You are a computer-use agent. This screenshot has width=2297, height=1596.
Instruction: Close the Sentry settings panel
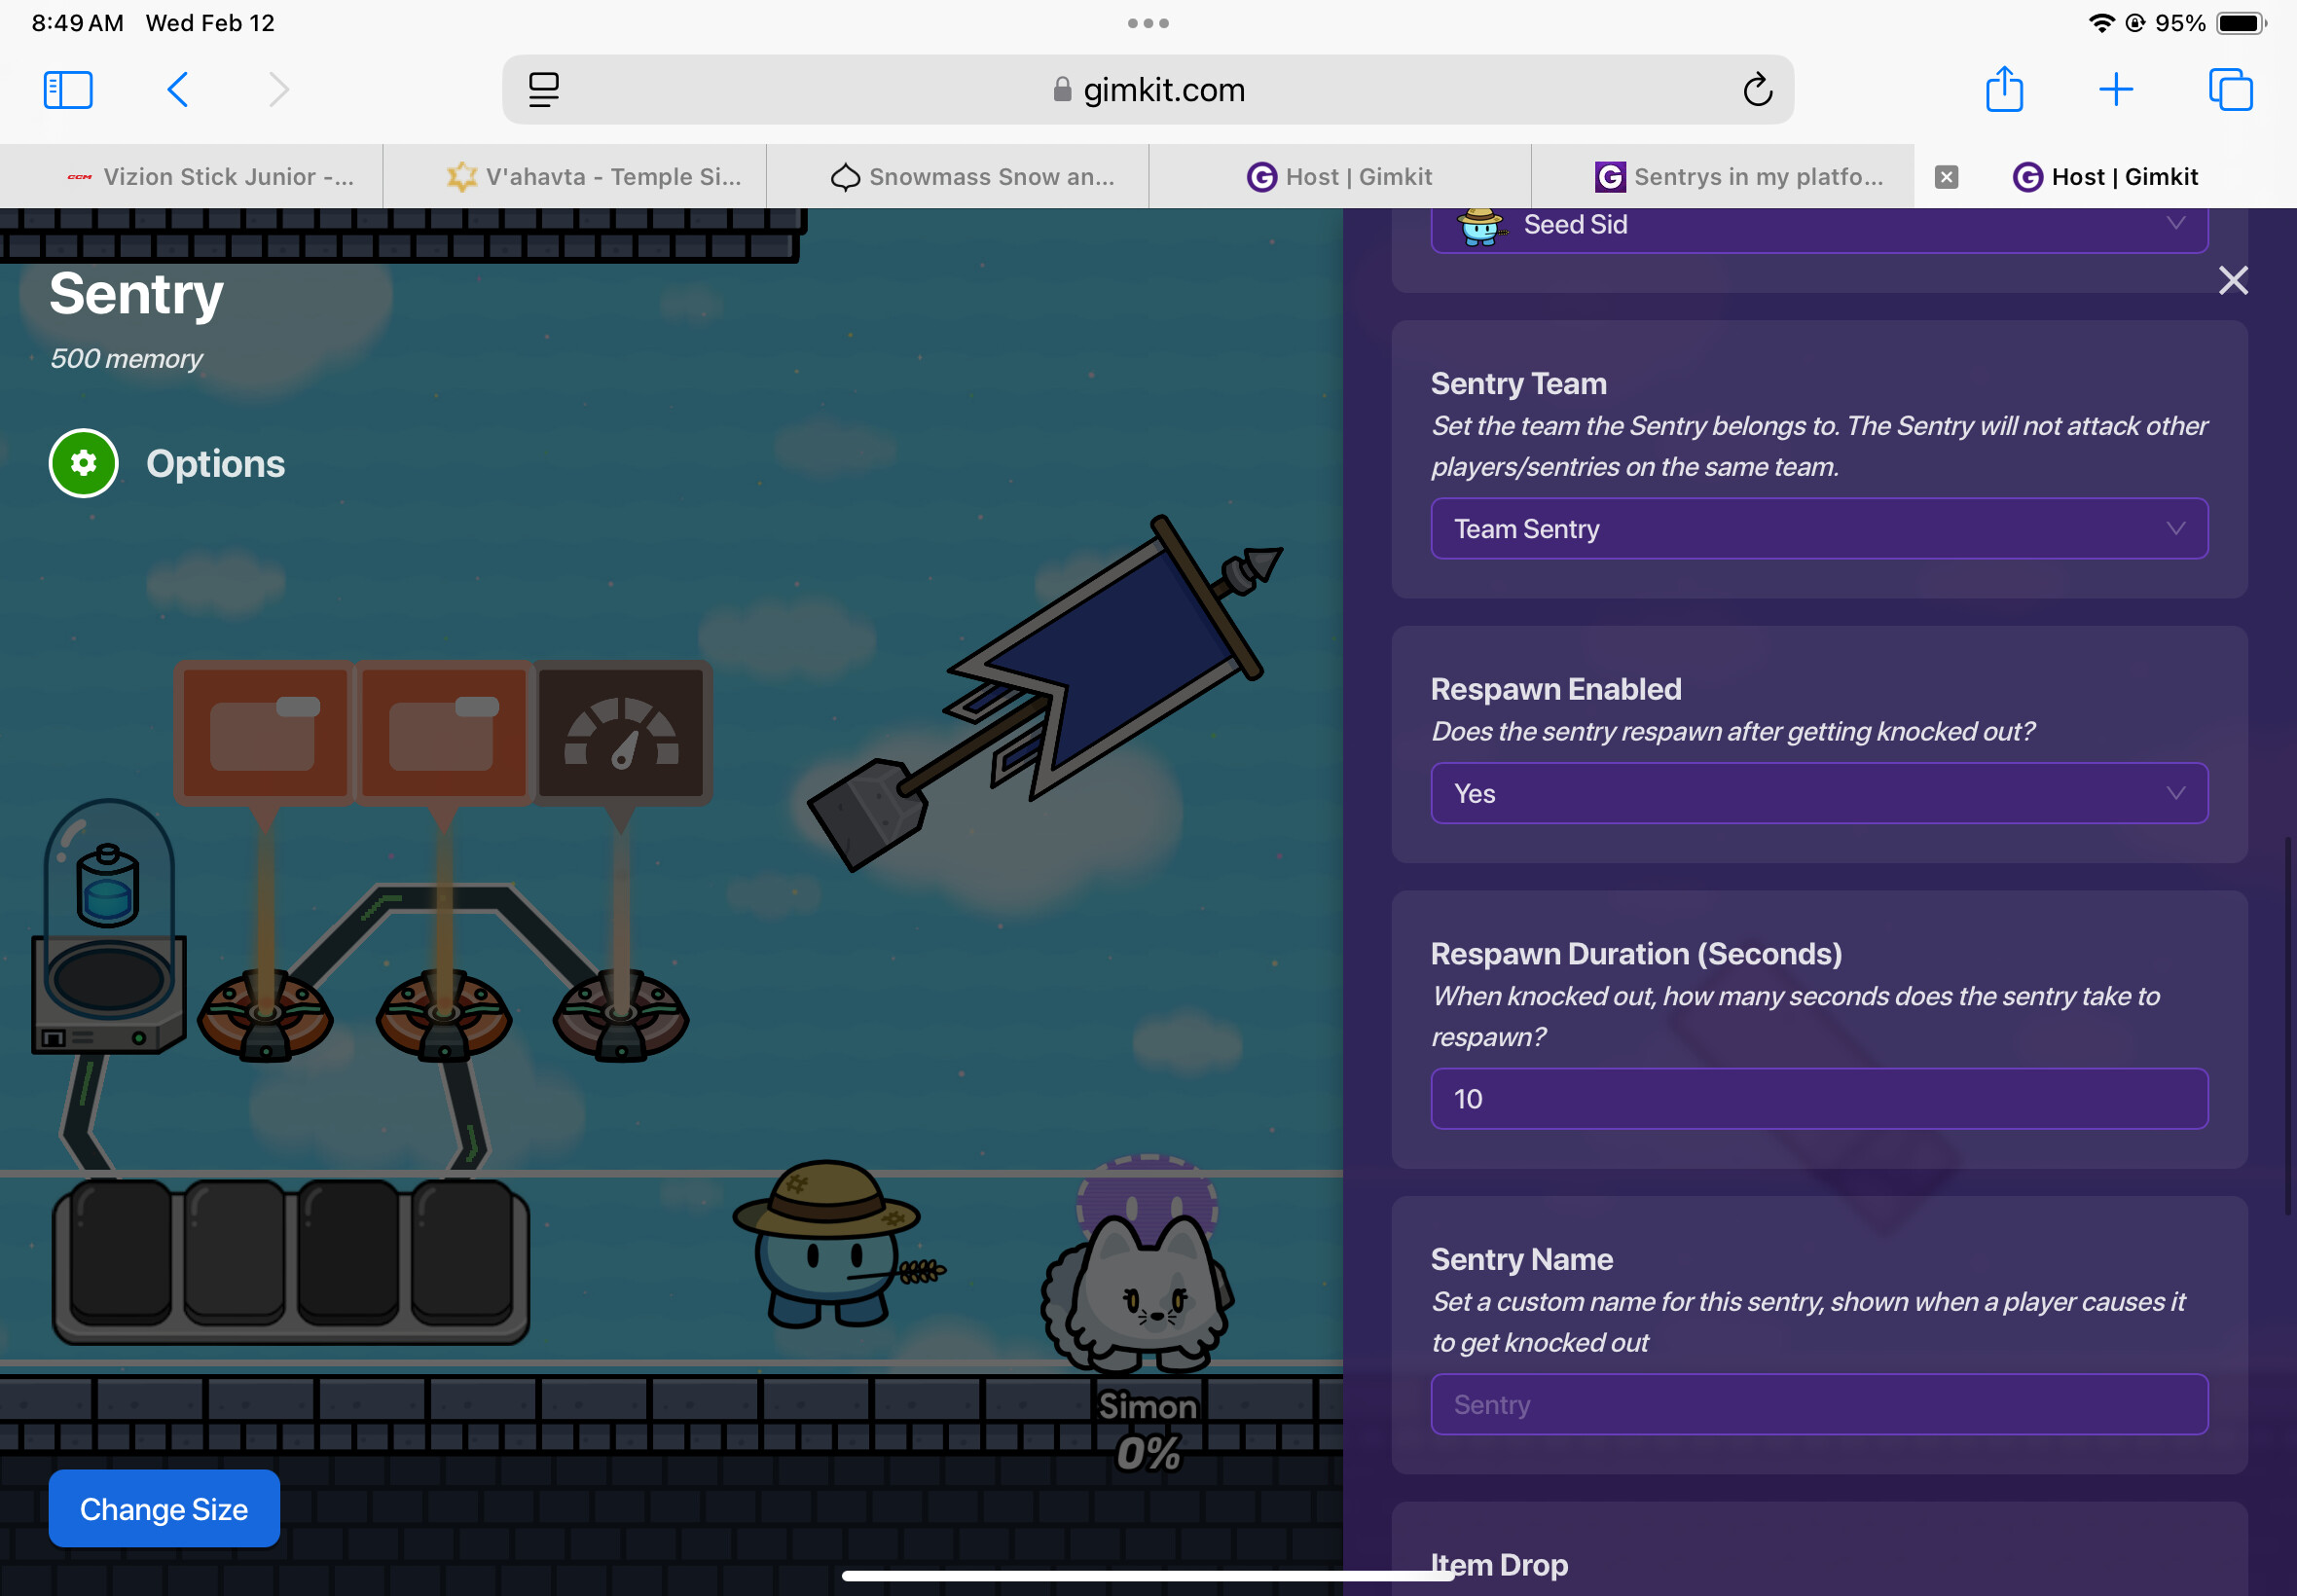tap(2231, 281)
